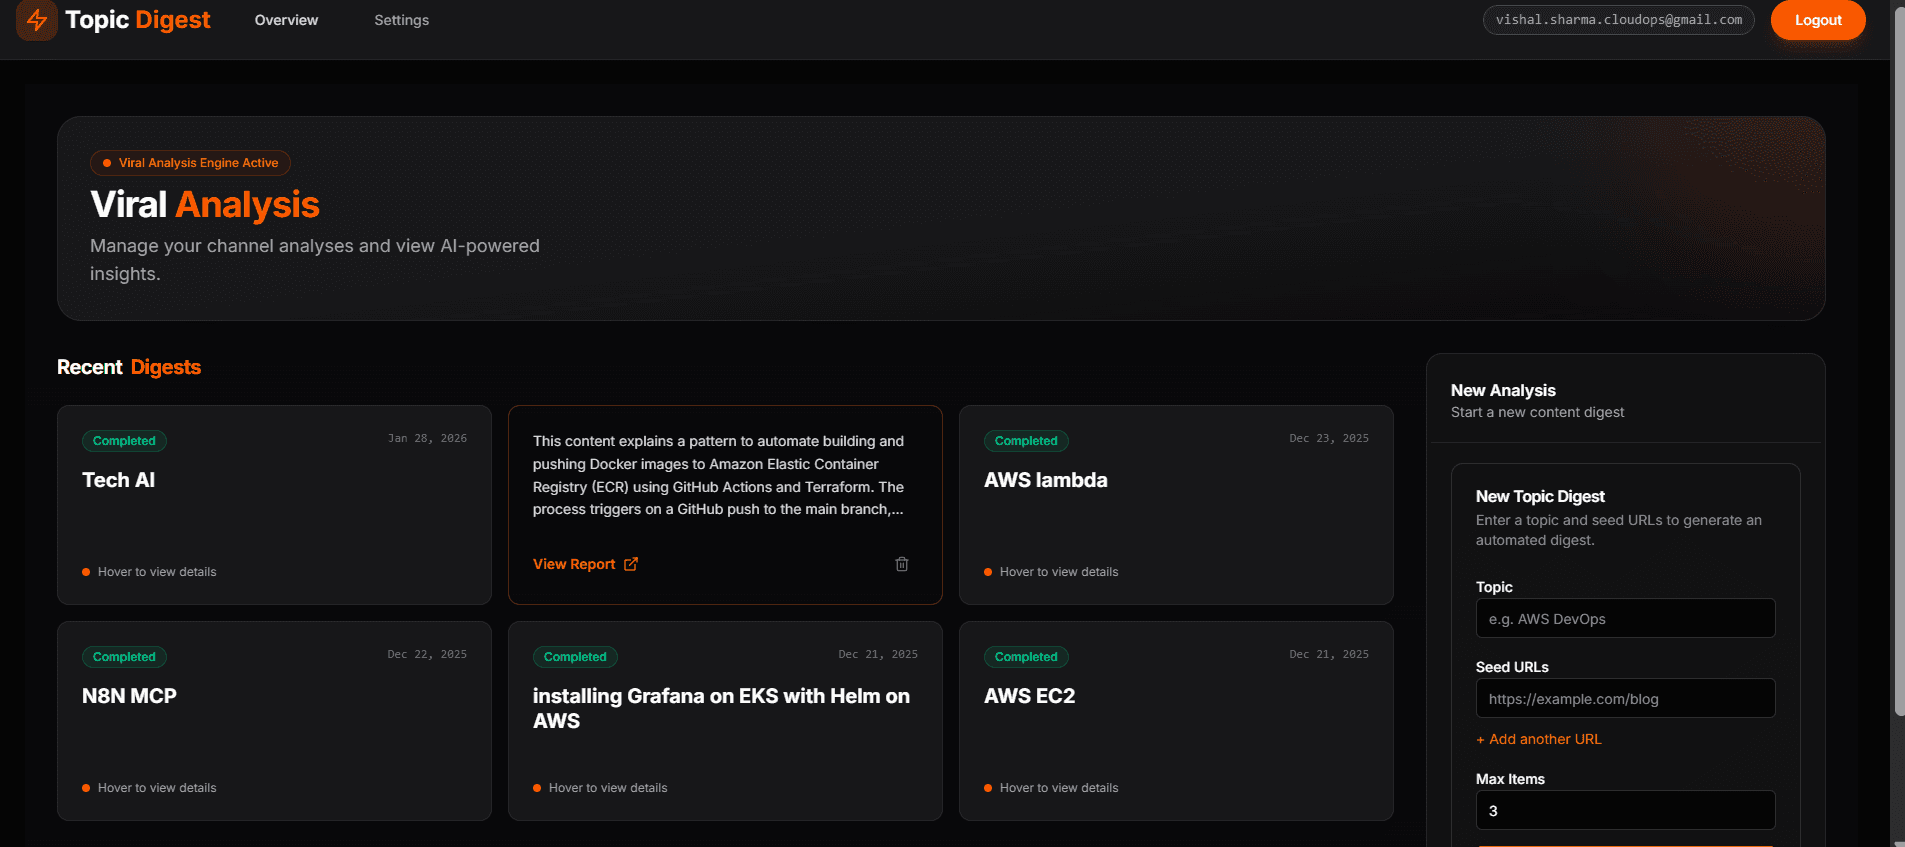This screenshot has height=847, width=1905.
Task: Click the New Topic Digest heading
Action: click(1540, 496)
